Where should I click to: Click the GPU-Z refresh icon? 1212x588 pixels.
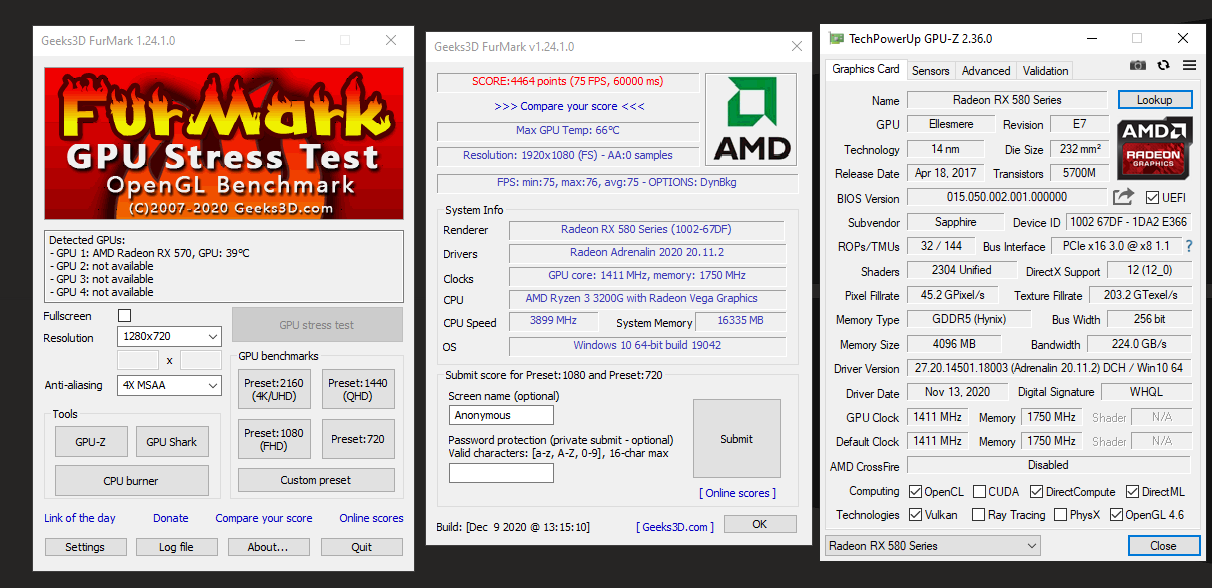(1163, 65)
